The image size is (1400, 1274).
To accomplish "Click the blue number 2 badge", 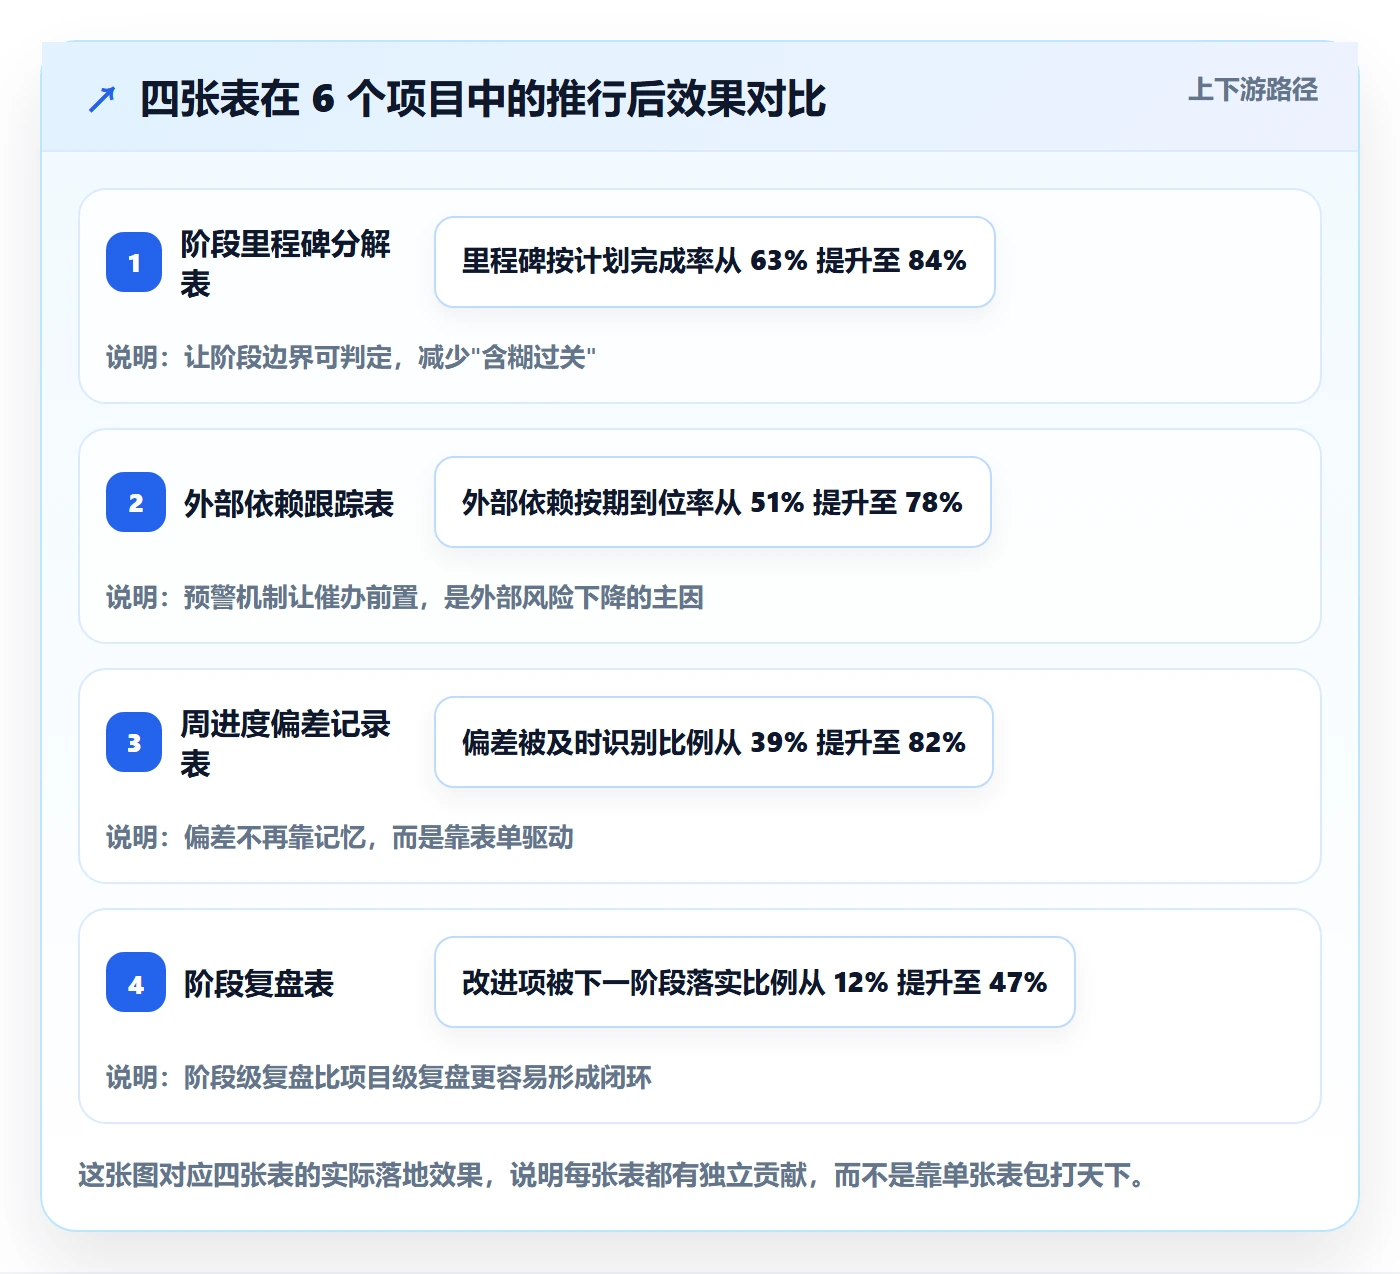I will point(135,502).
